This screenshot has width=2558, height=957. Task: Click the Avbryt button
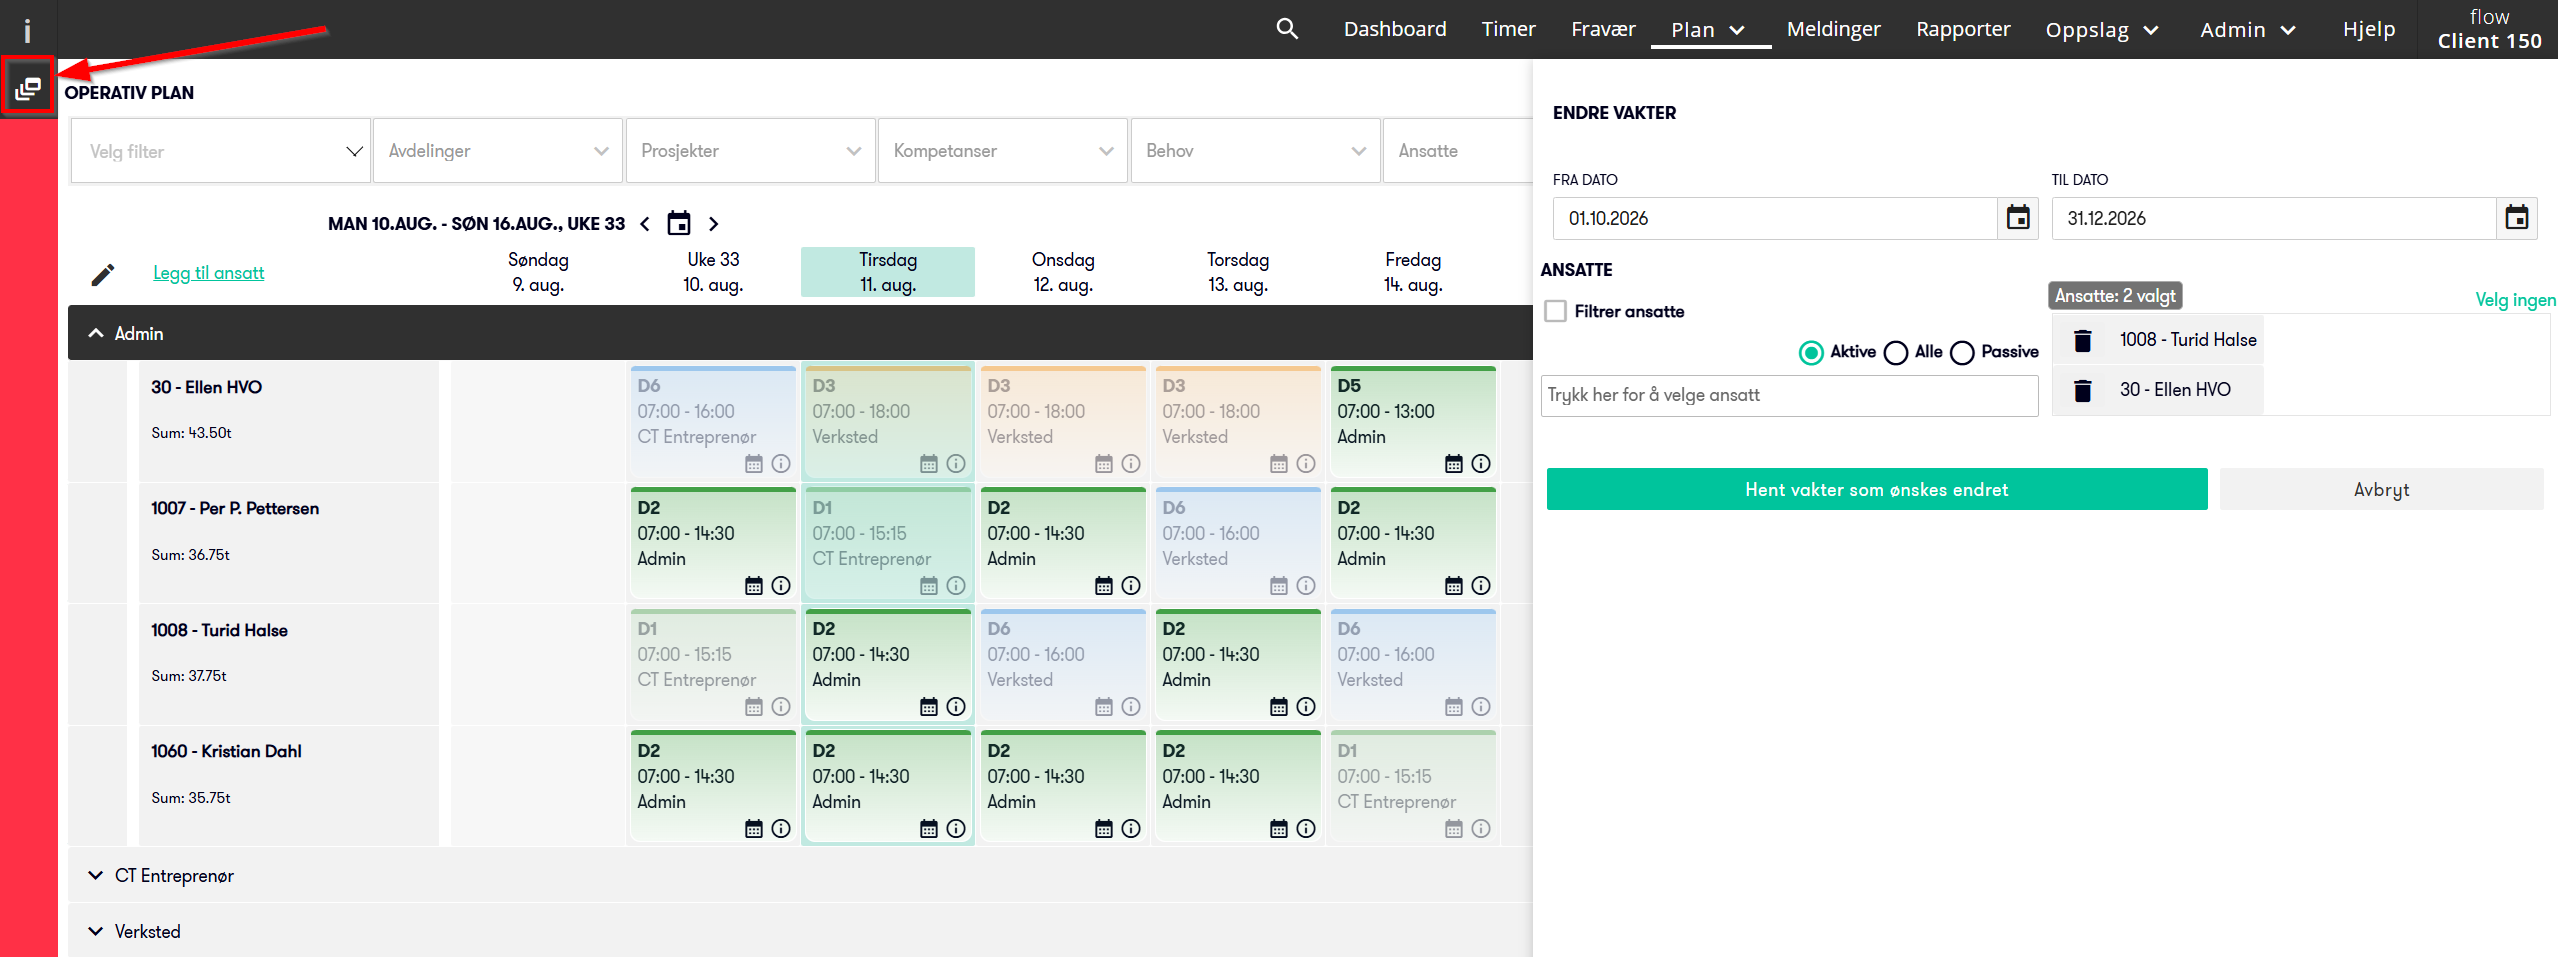(2381, 489)
